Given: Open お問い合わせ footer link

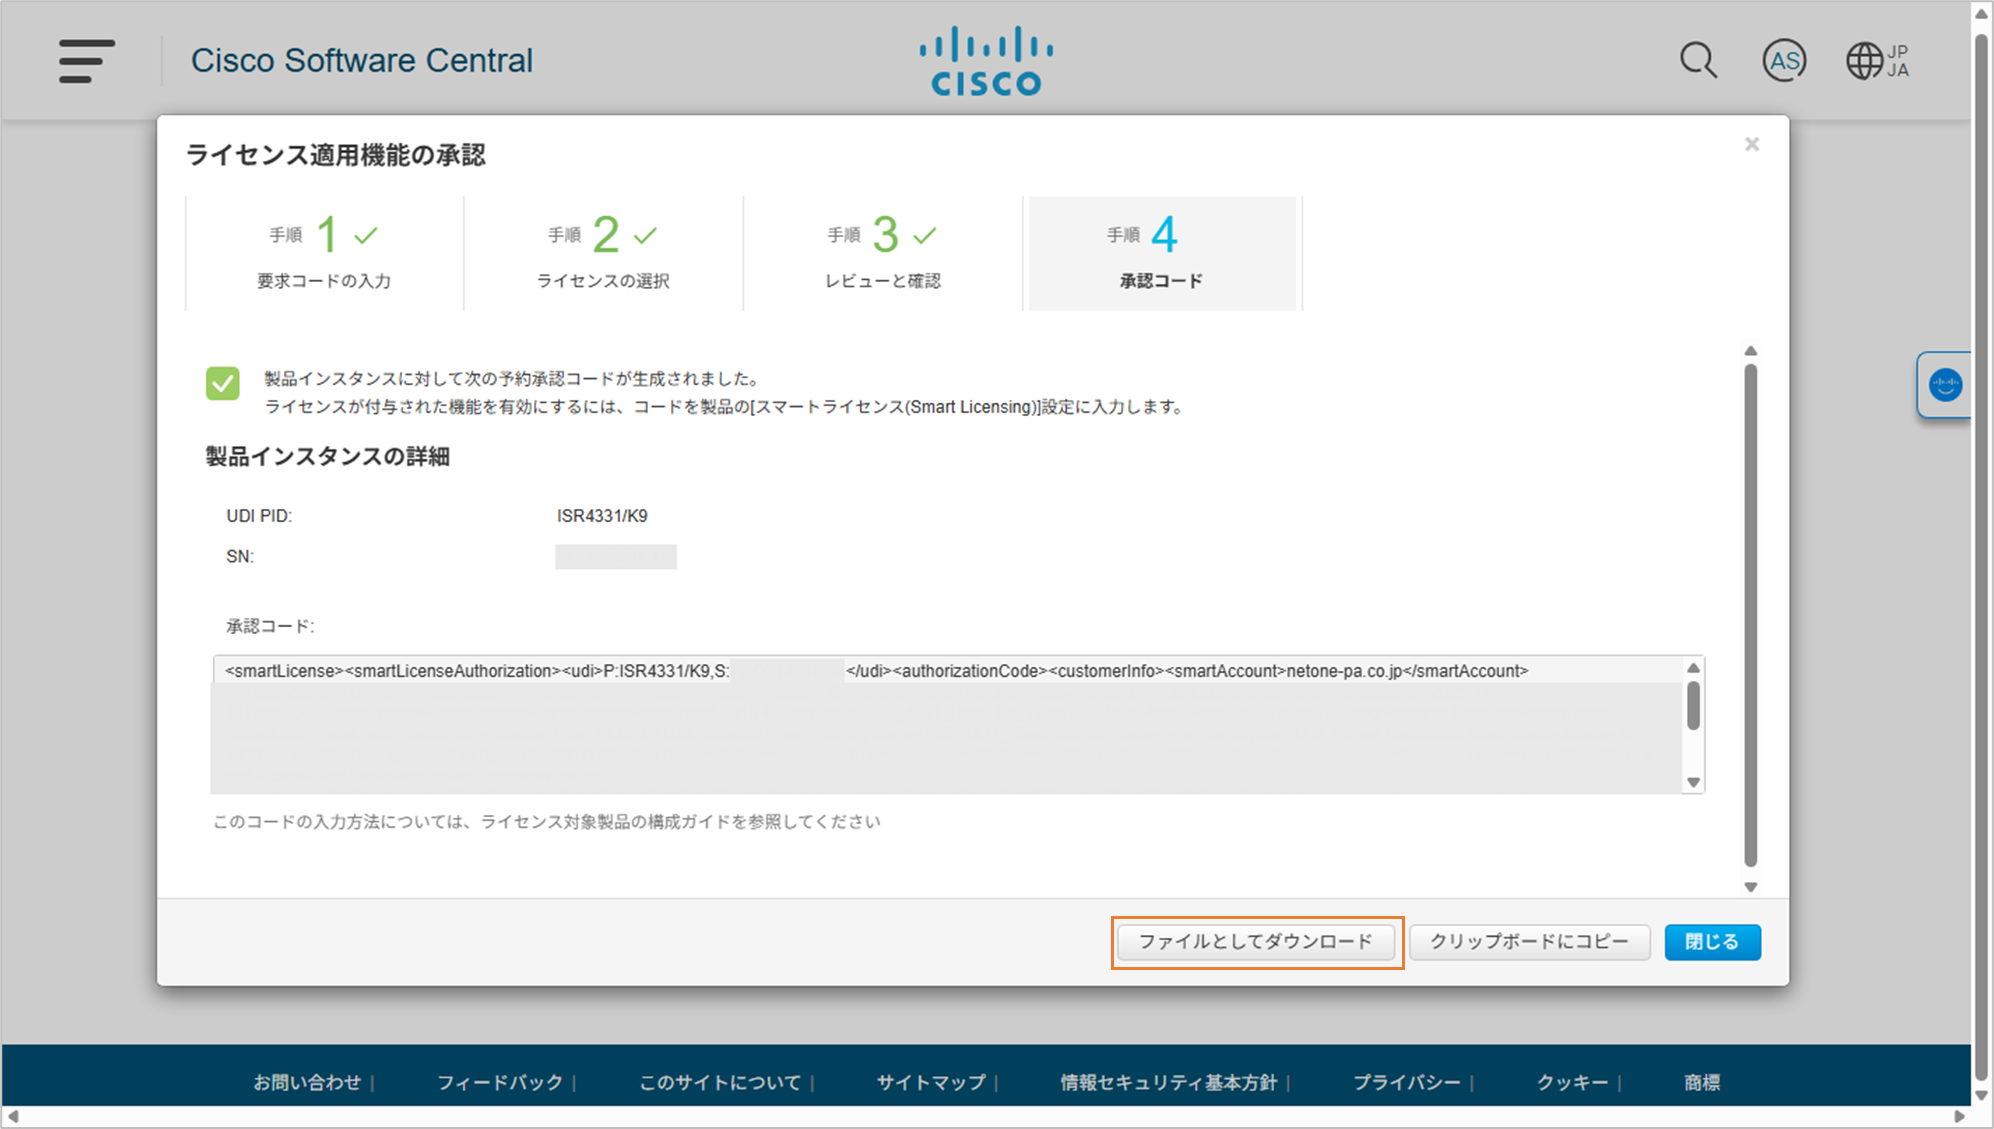Looking at the screenshot, I should tap(306, 1082).
